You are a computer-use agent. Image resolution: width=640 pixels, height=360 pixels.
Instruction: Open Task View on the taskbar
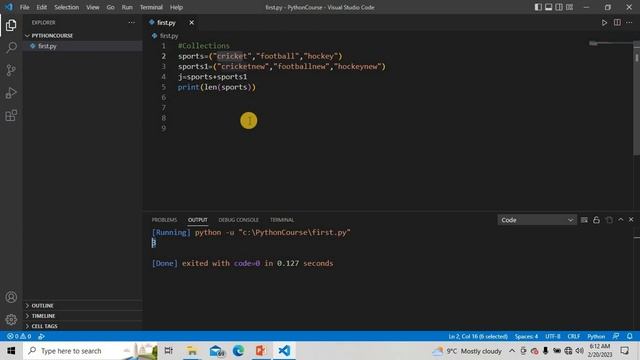(169, 351)
